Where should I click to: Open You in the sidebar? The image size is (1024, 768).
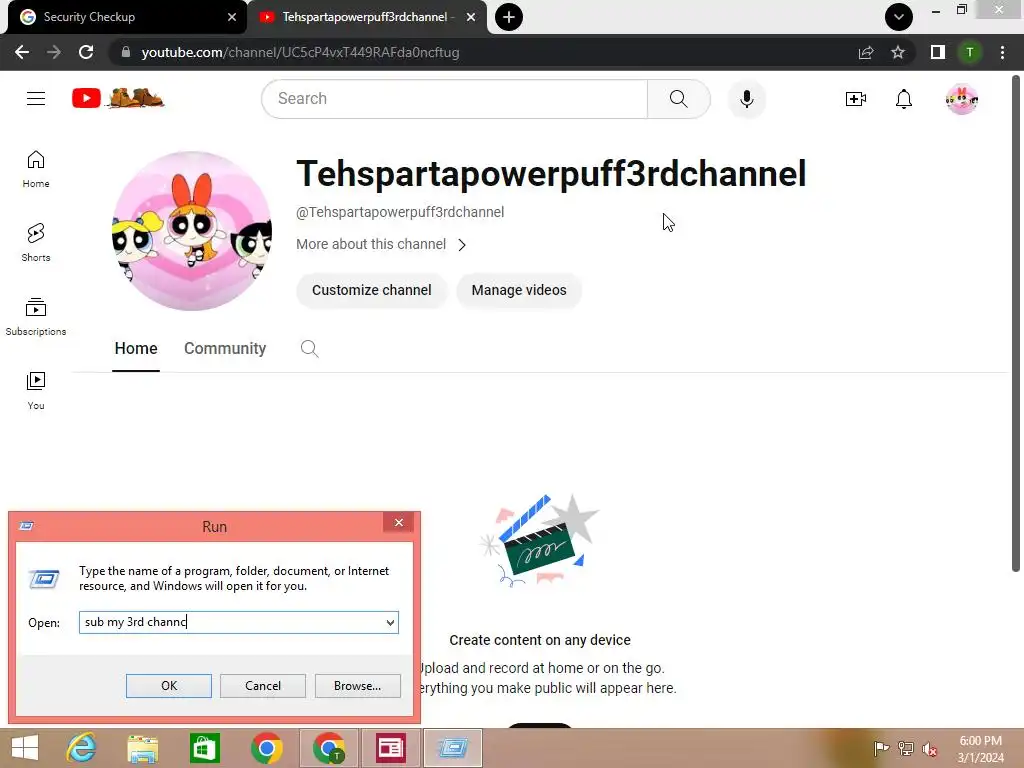36,391
